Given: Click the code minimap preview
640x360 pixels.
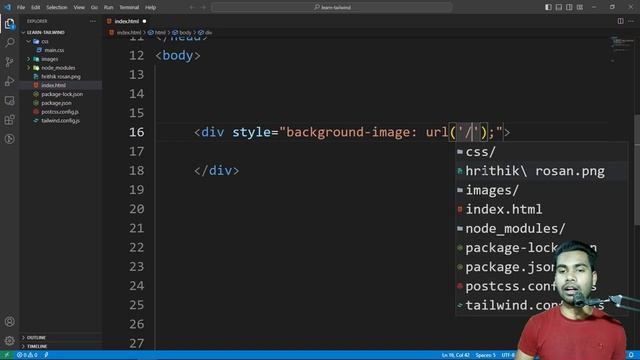Looking at the screenshot, I should click(x=621, y=49).
